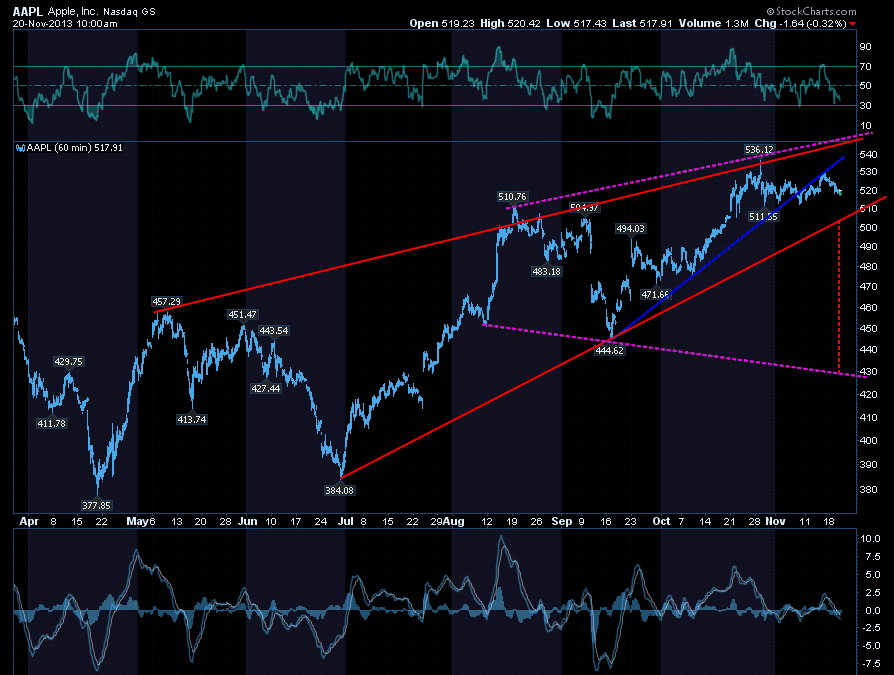
Task: Click the 511.55 price label
Action: 763,217
